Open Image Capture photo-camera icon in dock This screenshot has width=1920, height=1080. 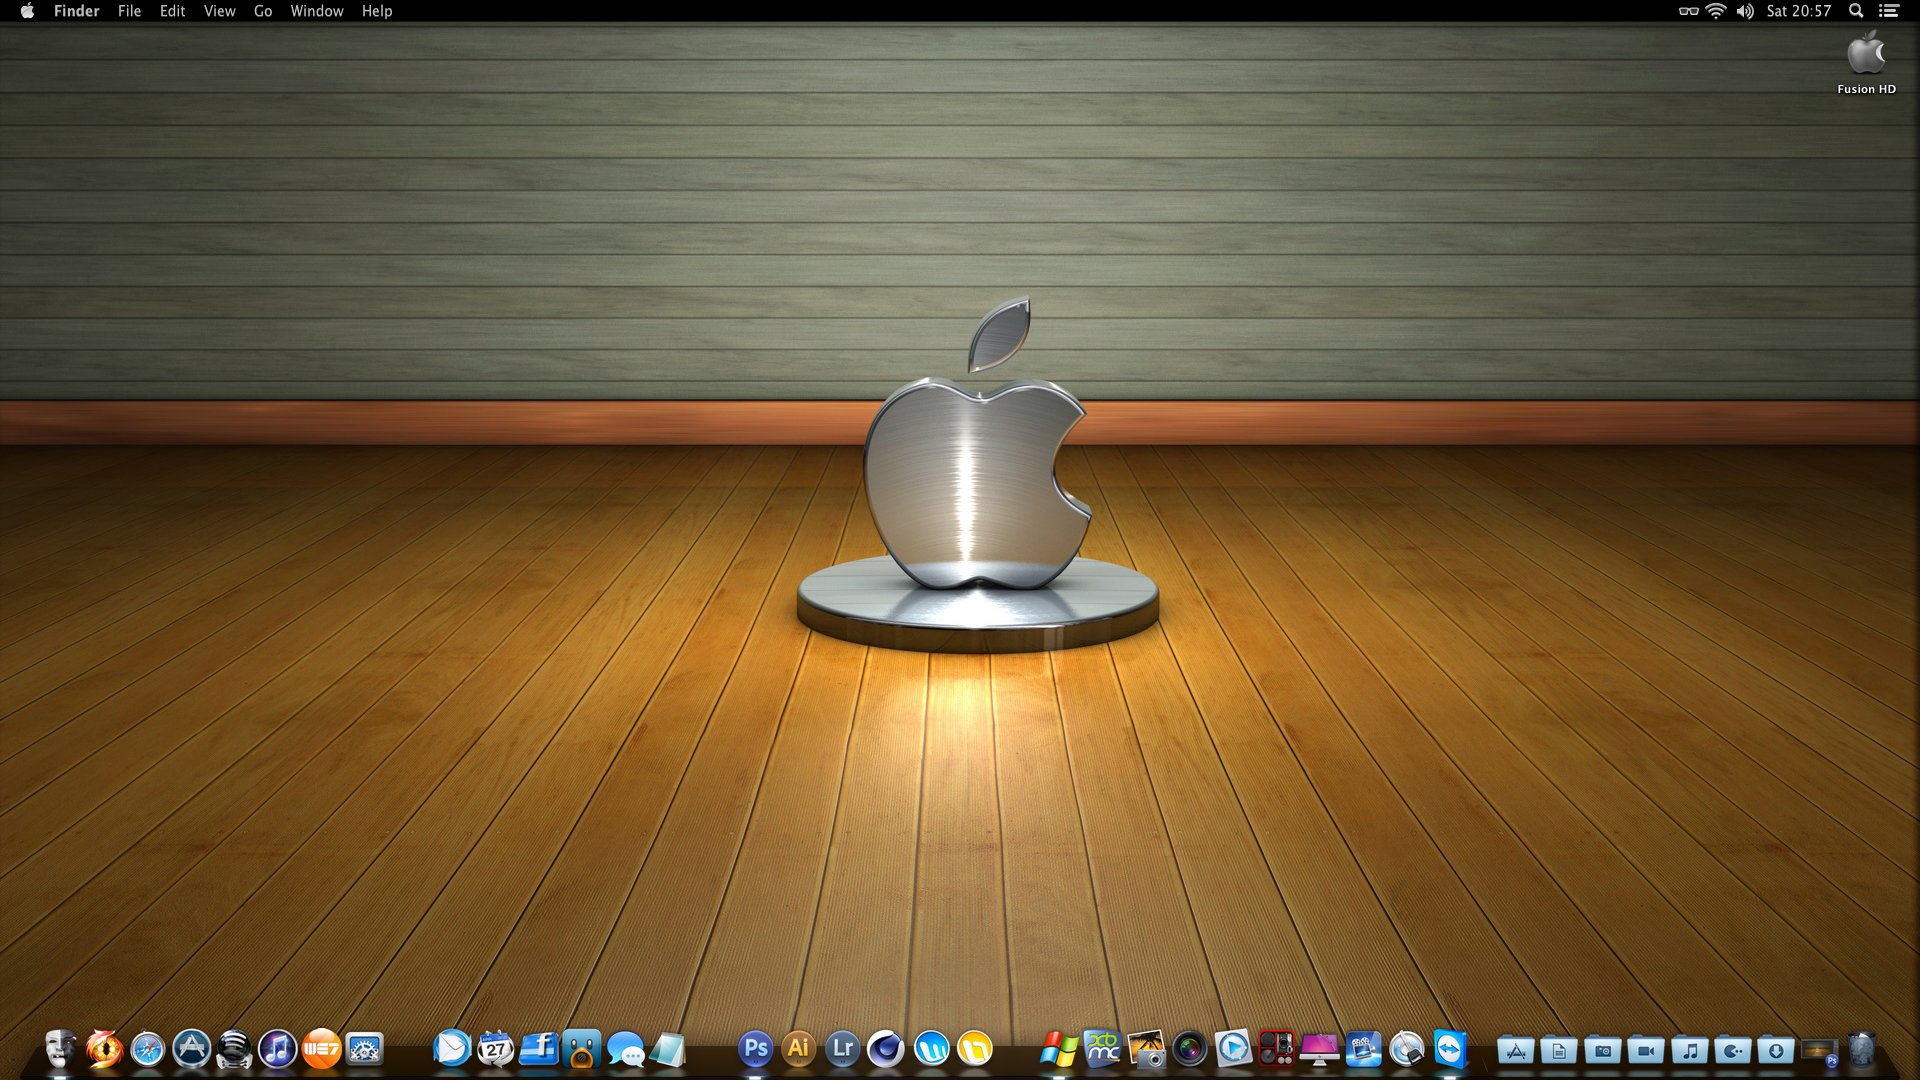click(x=1146, y=1049)
